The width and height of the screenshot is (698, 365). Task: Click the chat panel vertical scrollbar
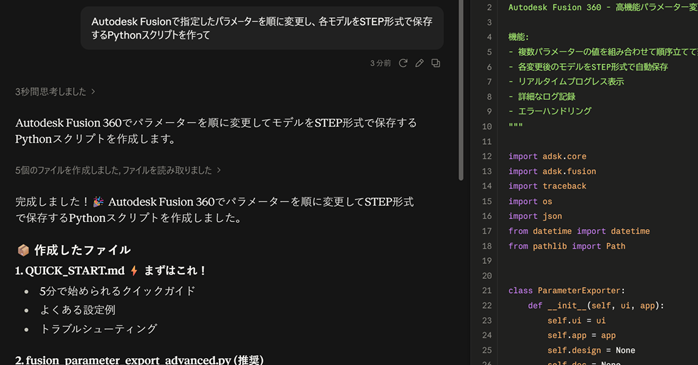pos(461,89)
